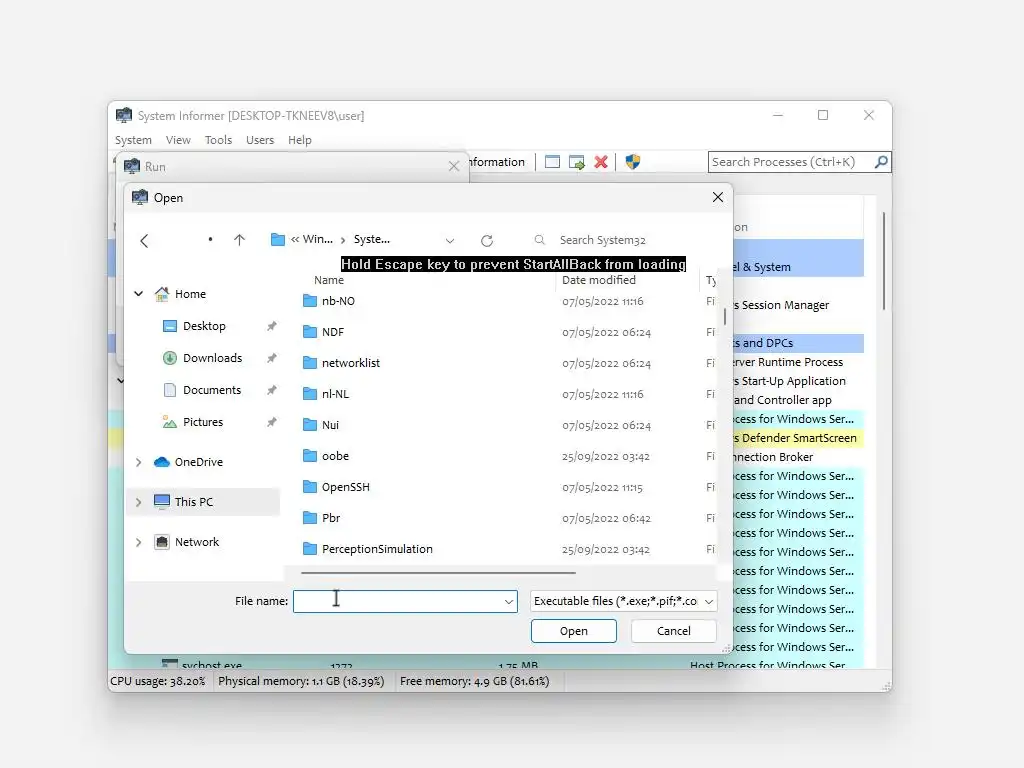Screen dimensions: 1024x768
Task: Click the Physical memory status entry
Action: (x=301, y=681)
